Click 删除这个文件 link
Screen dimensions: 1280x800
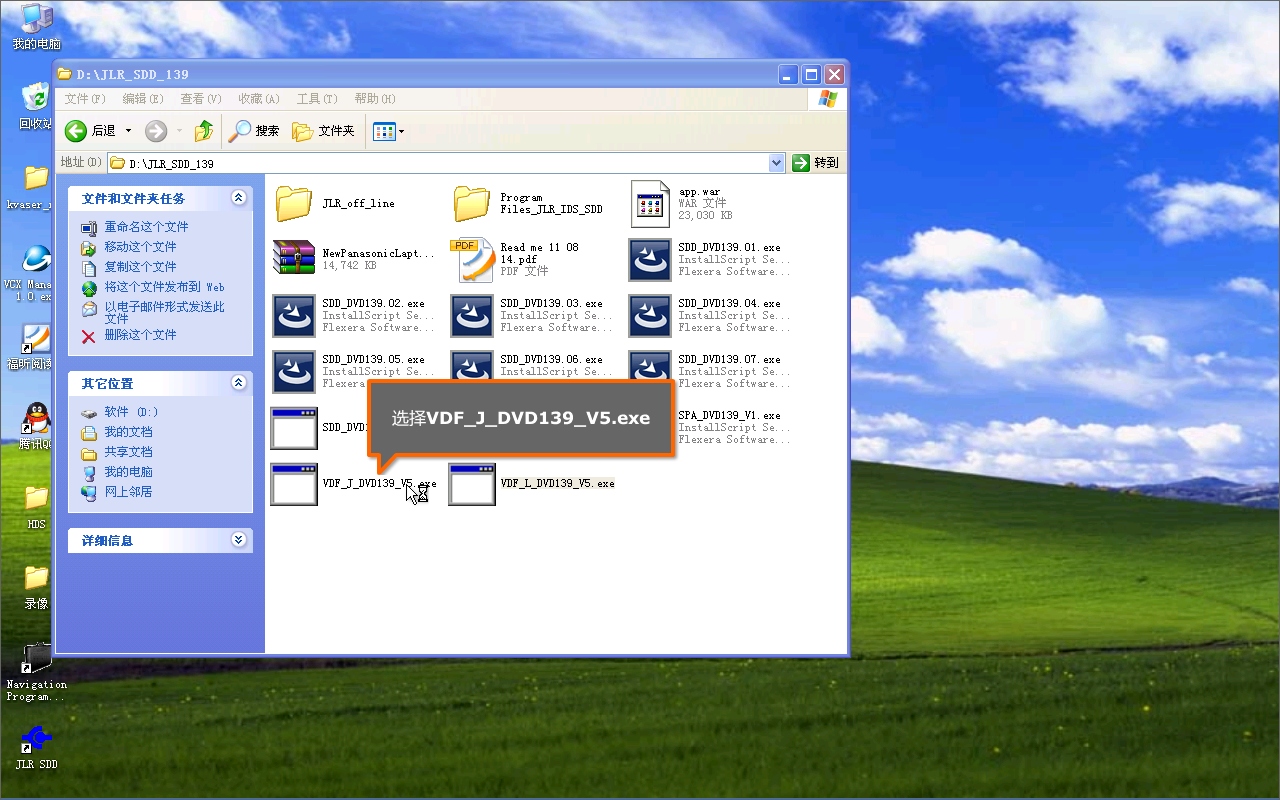coord(140,335)
